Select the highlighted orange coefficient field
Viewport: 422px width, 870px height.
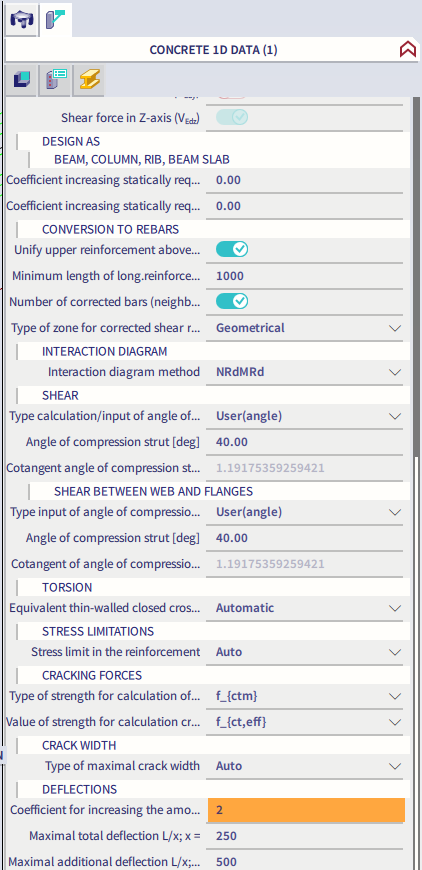tap(306, 810)
